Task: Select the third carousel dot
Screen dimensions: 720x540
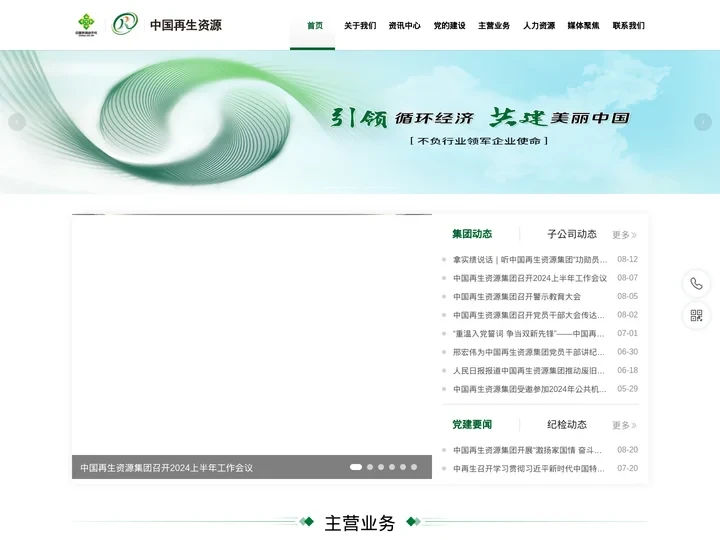Action: [381, 467]
